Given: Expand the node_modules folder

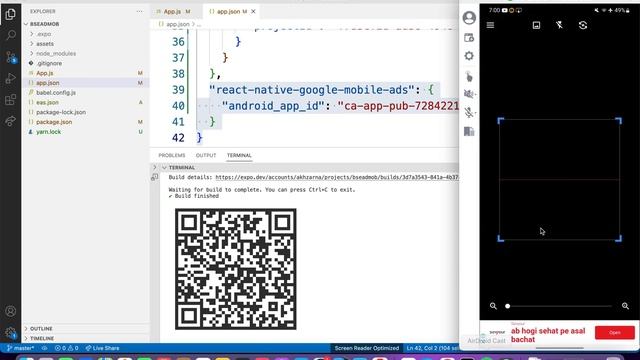Looking at the screenshot, I should [x=56, y=53].
